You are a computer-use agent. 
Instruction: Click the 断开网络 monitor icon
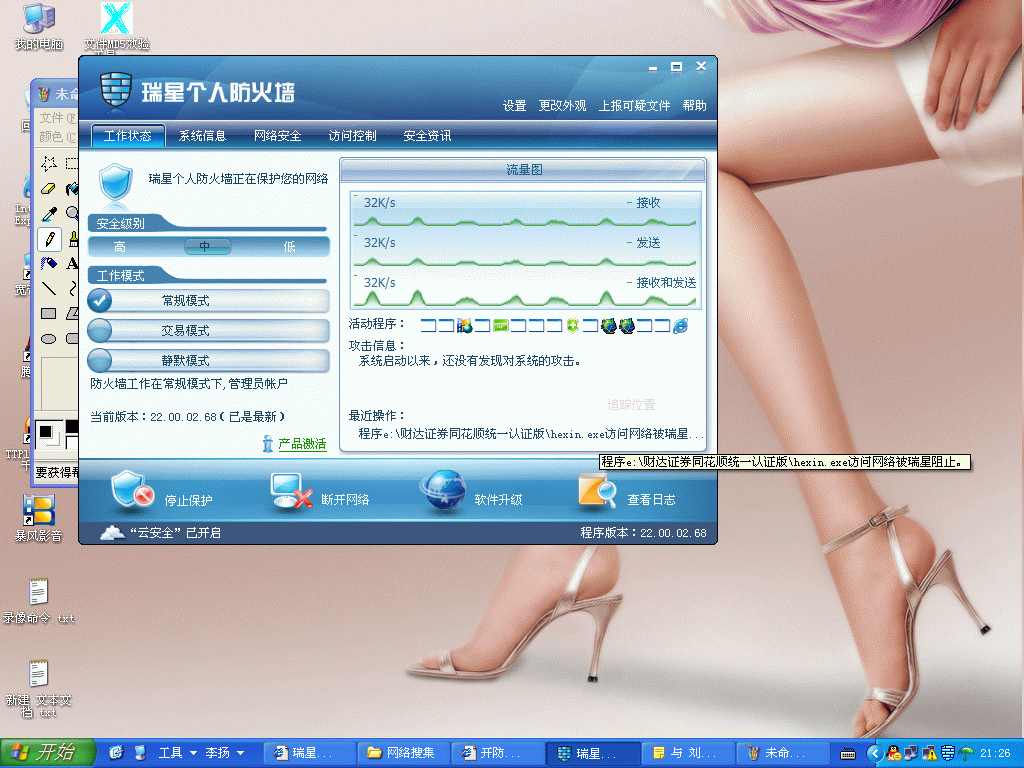291,490
